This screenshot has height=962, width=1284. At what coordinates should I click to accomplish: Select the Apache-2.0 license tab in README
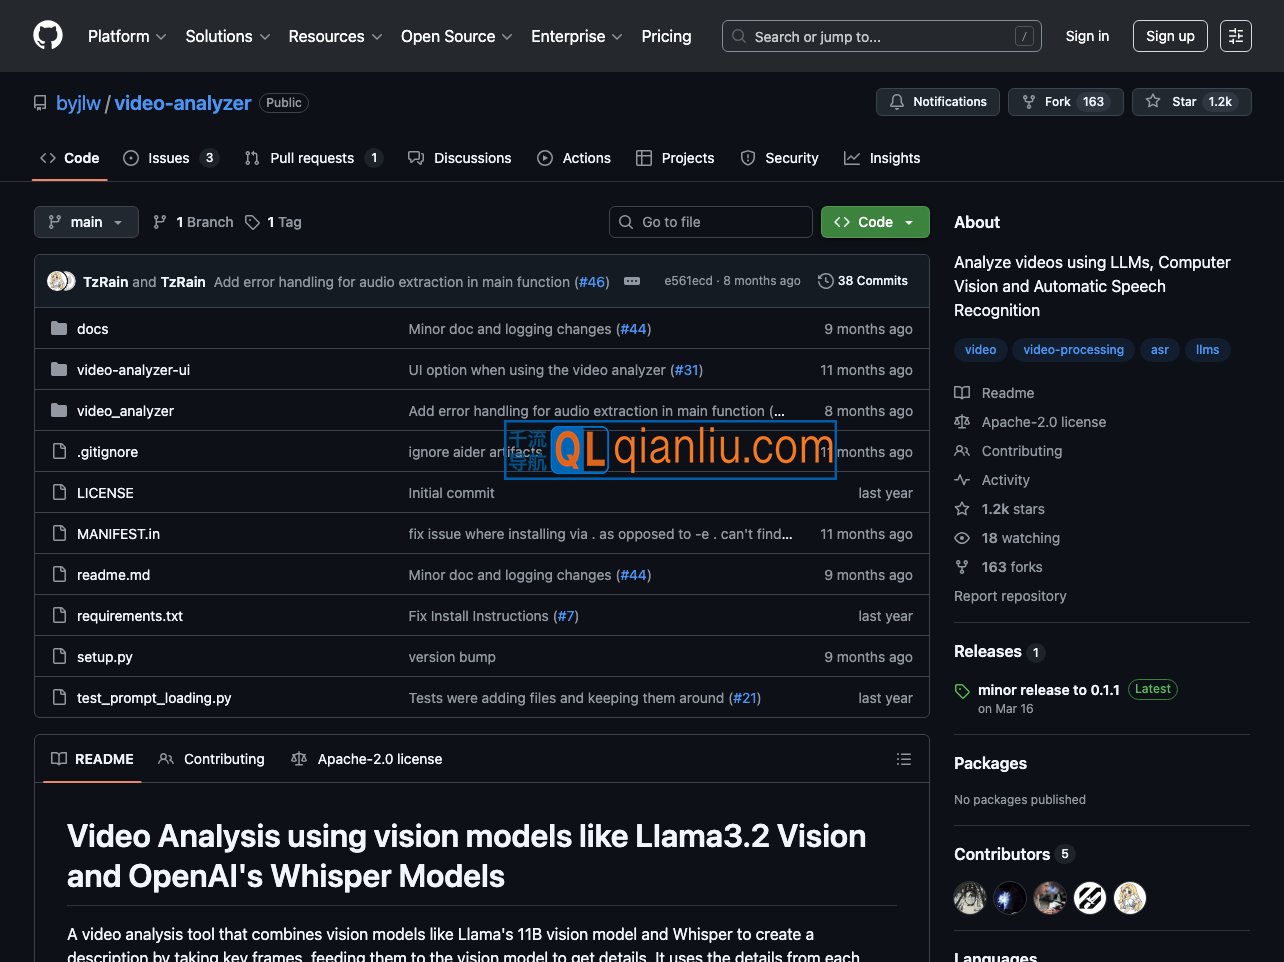coord(367,759)
